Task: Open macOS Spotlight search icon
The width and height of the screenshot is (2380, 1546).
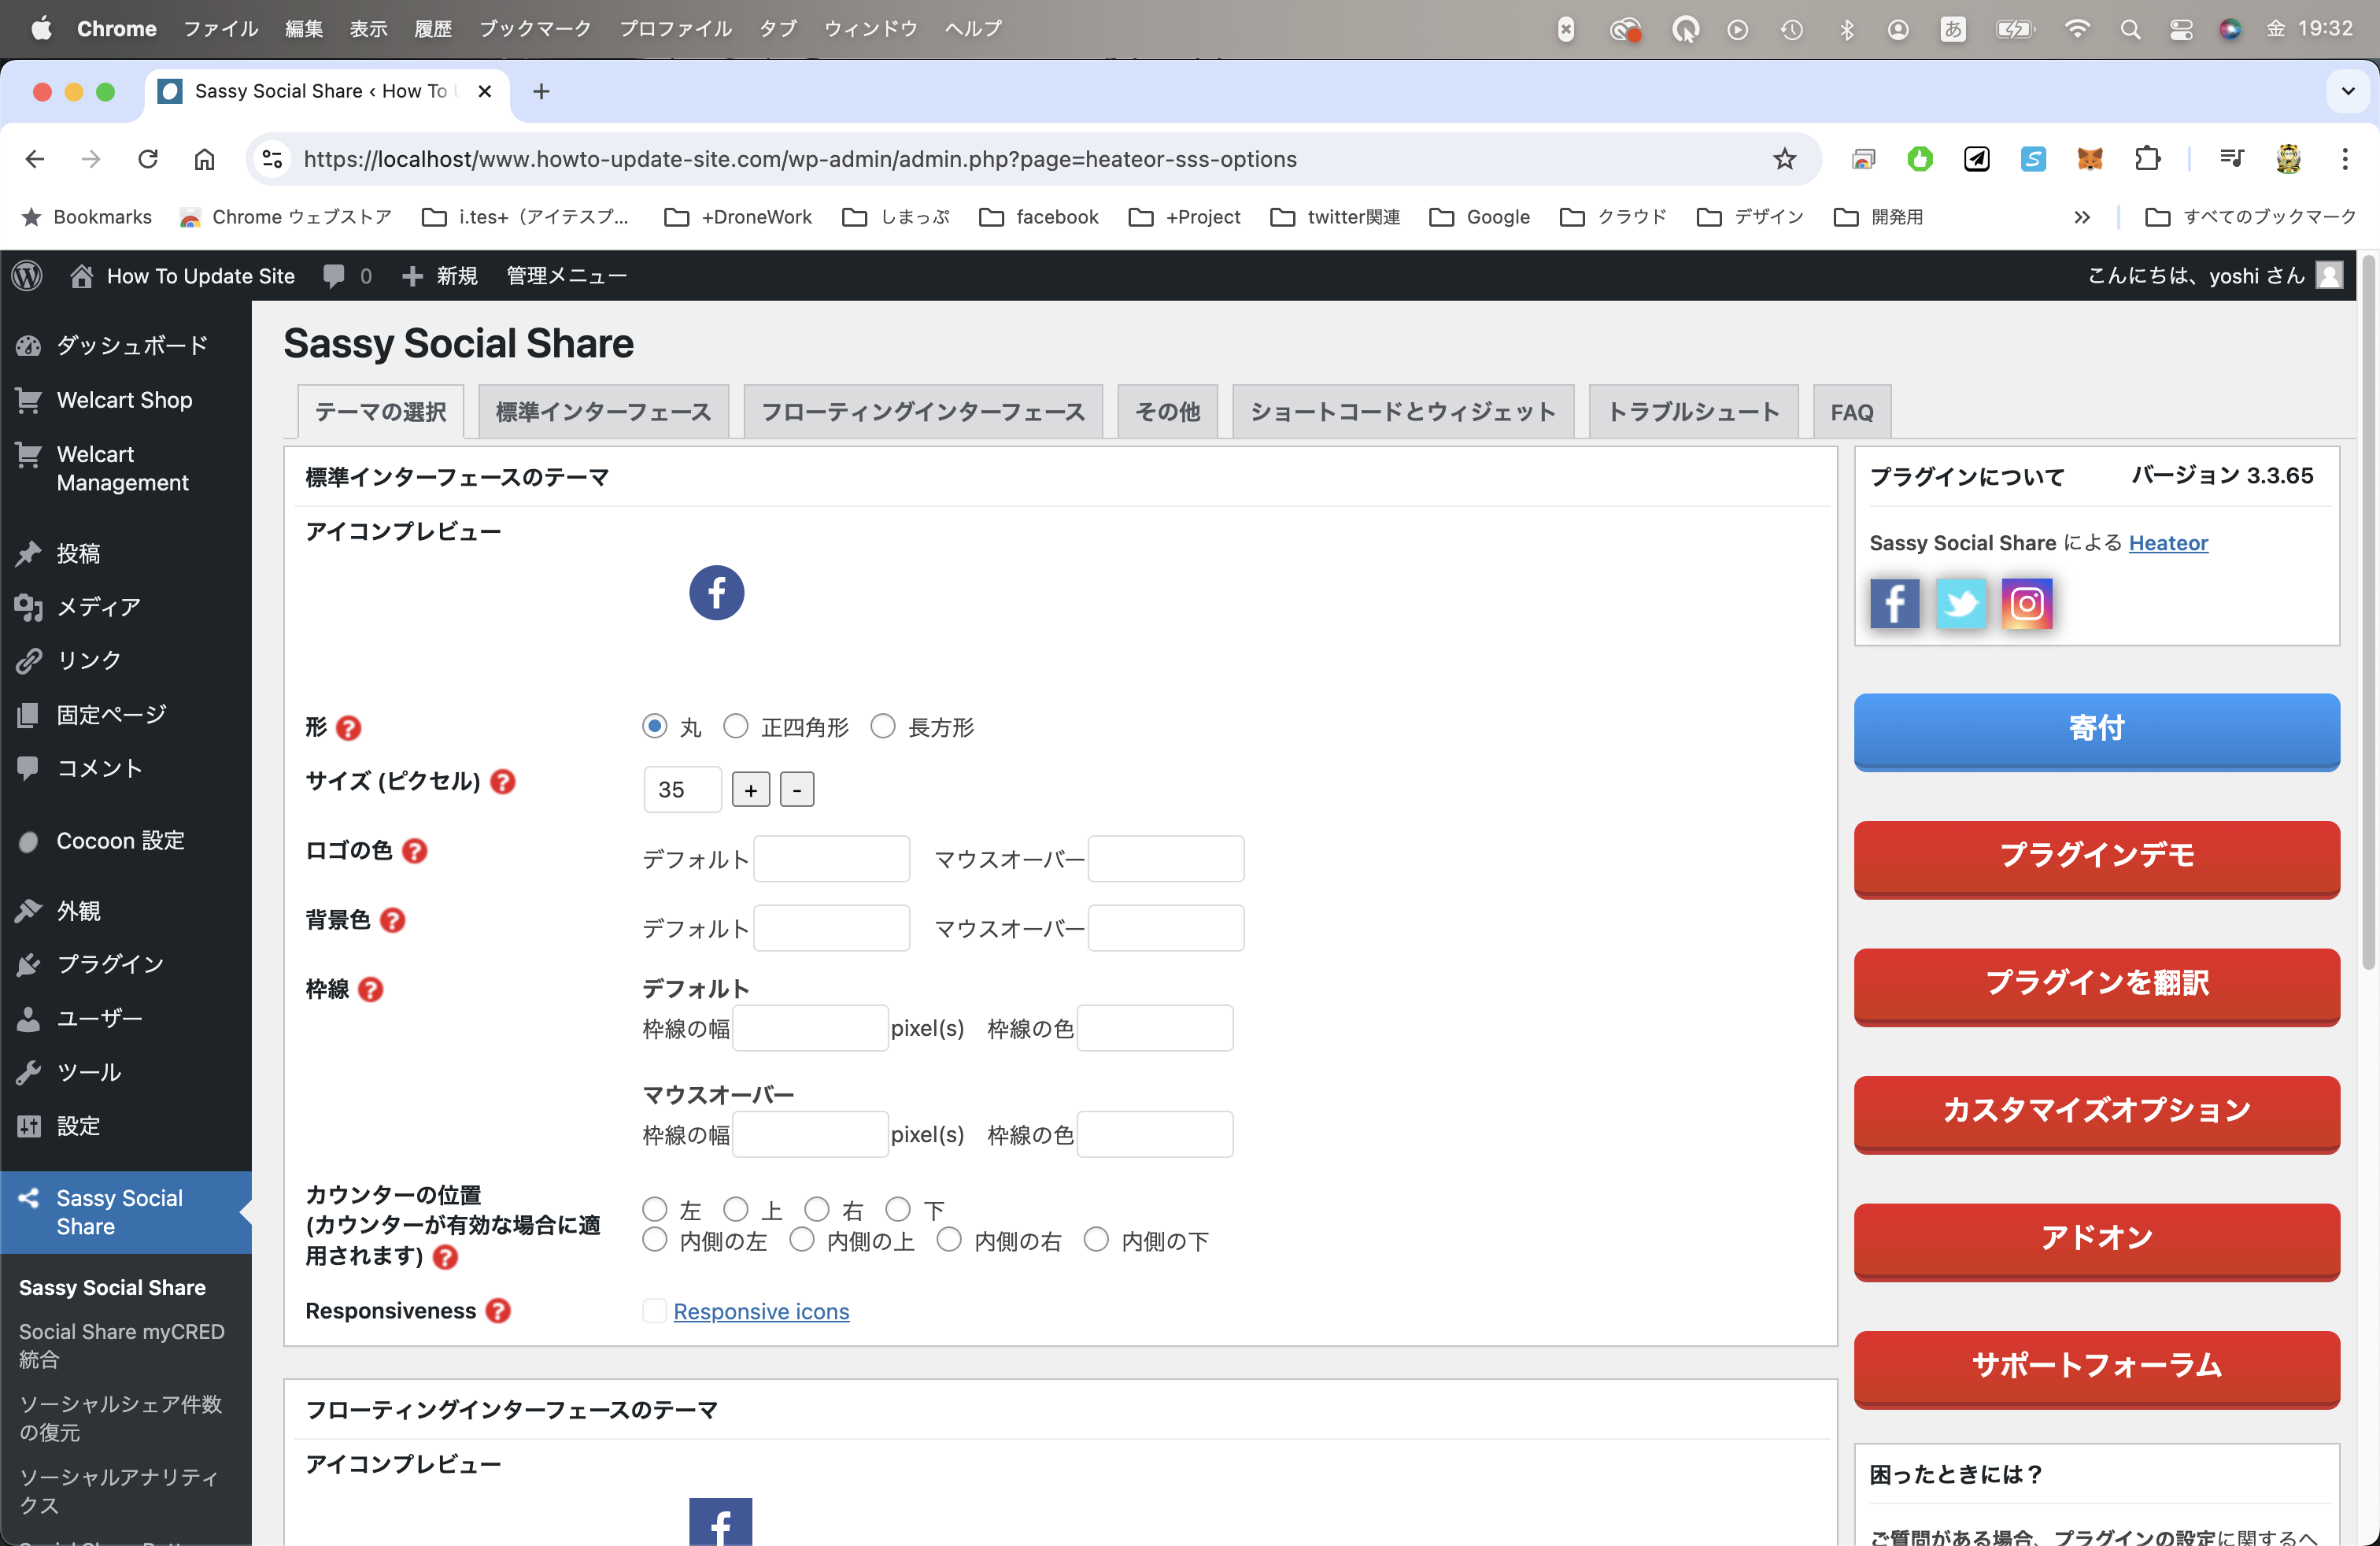Action: 2130,29
